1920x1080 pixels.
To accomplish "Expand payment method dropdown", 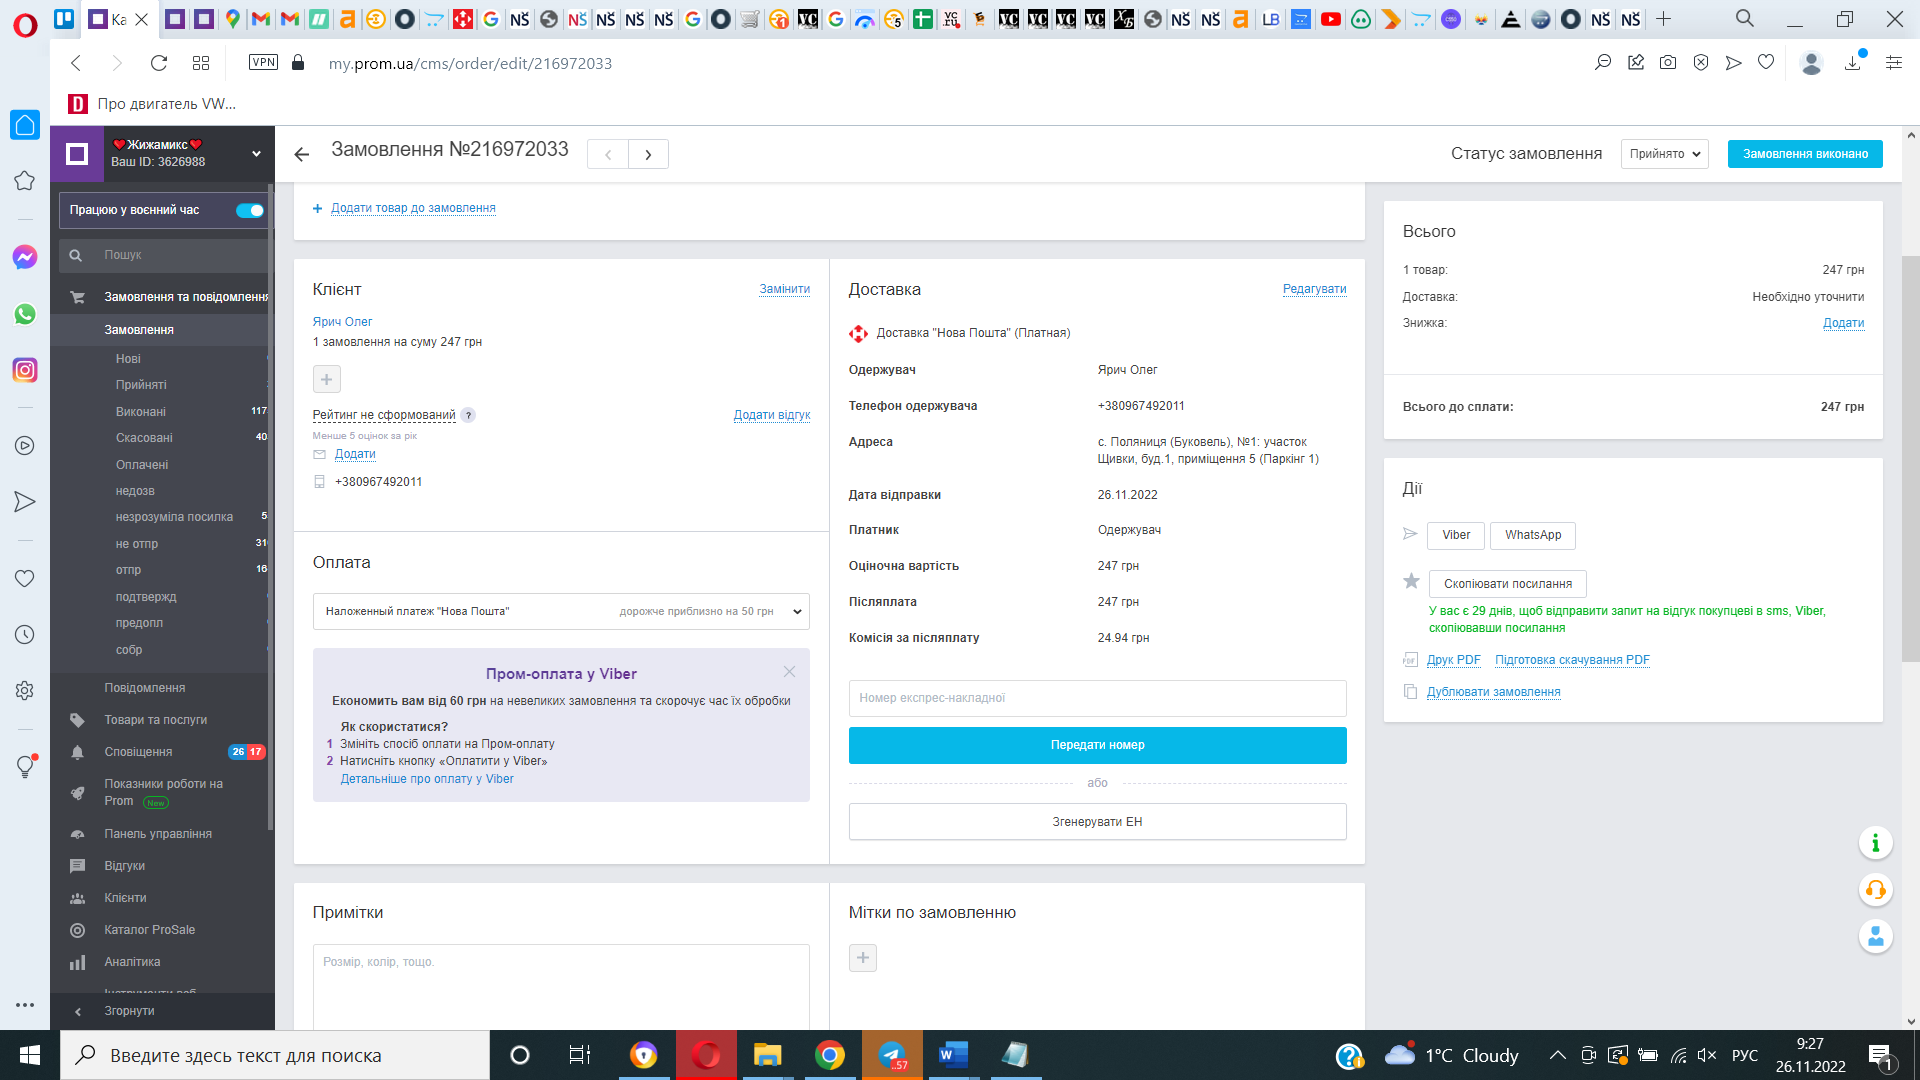I will click(x=561, y=611).
